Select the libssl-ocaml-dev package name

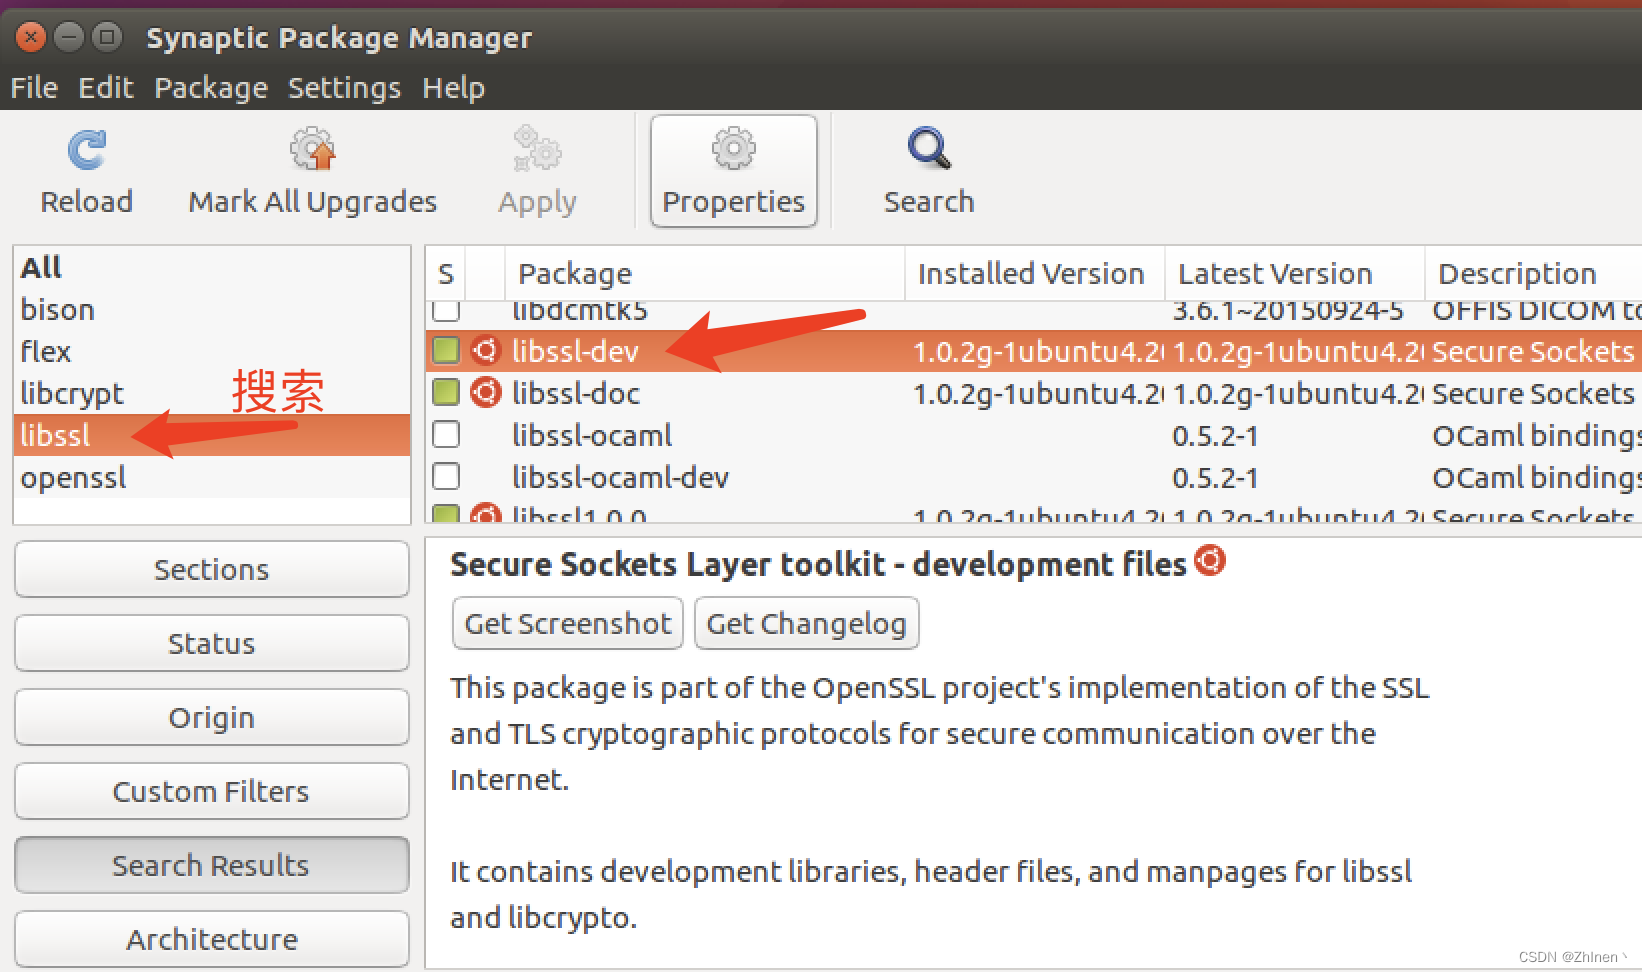(x=620, y=477)
